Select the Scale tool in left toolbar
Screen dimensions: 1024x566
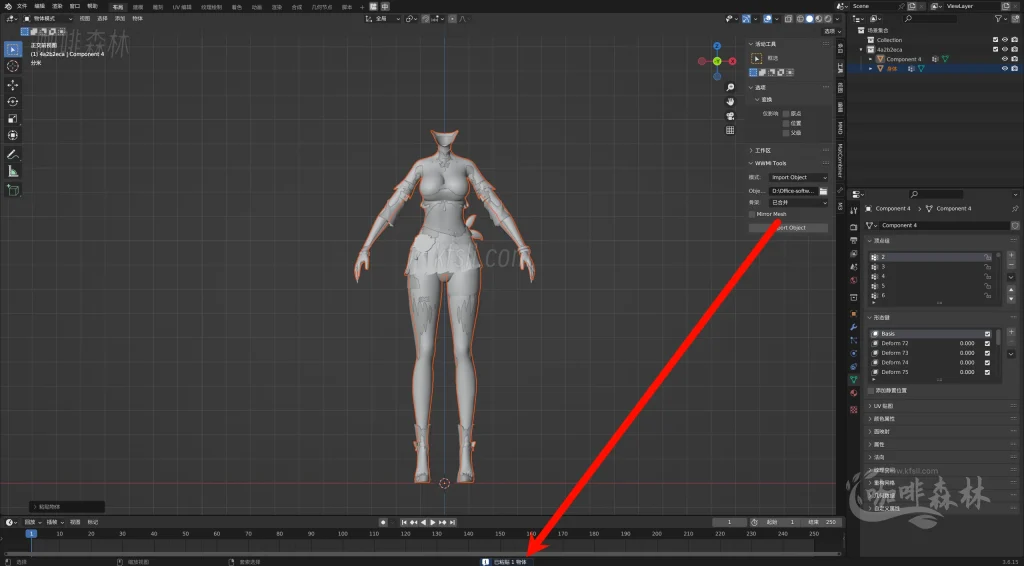[12, 118]
